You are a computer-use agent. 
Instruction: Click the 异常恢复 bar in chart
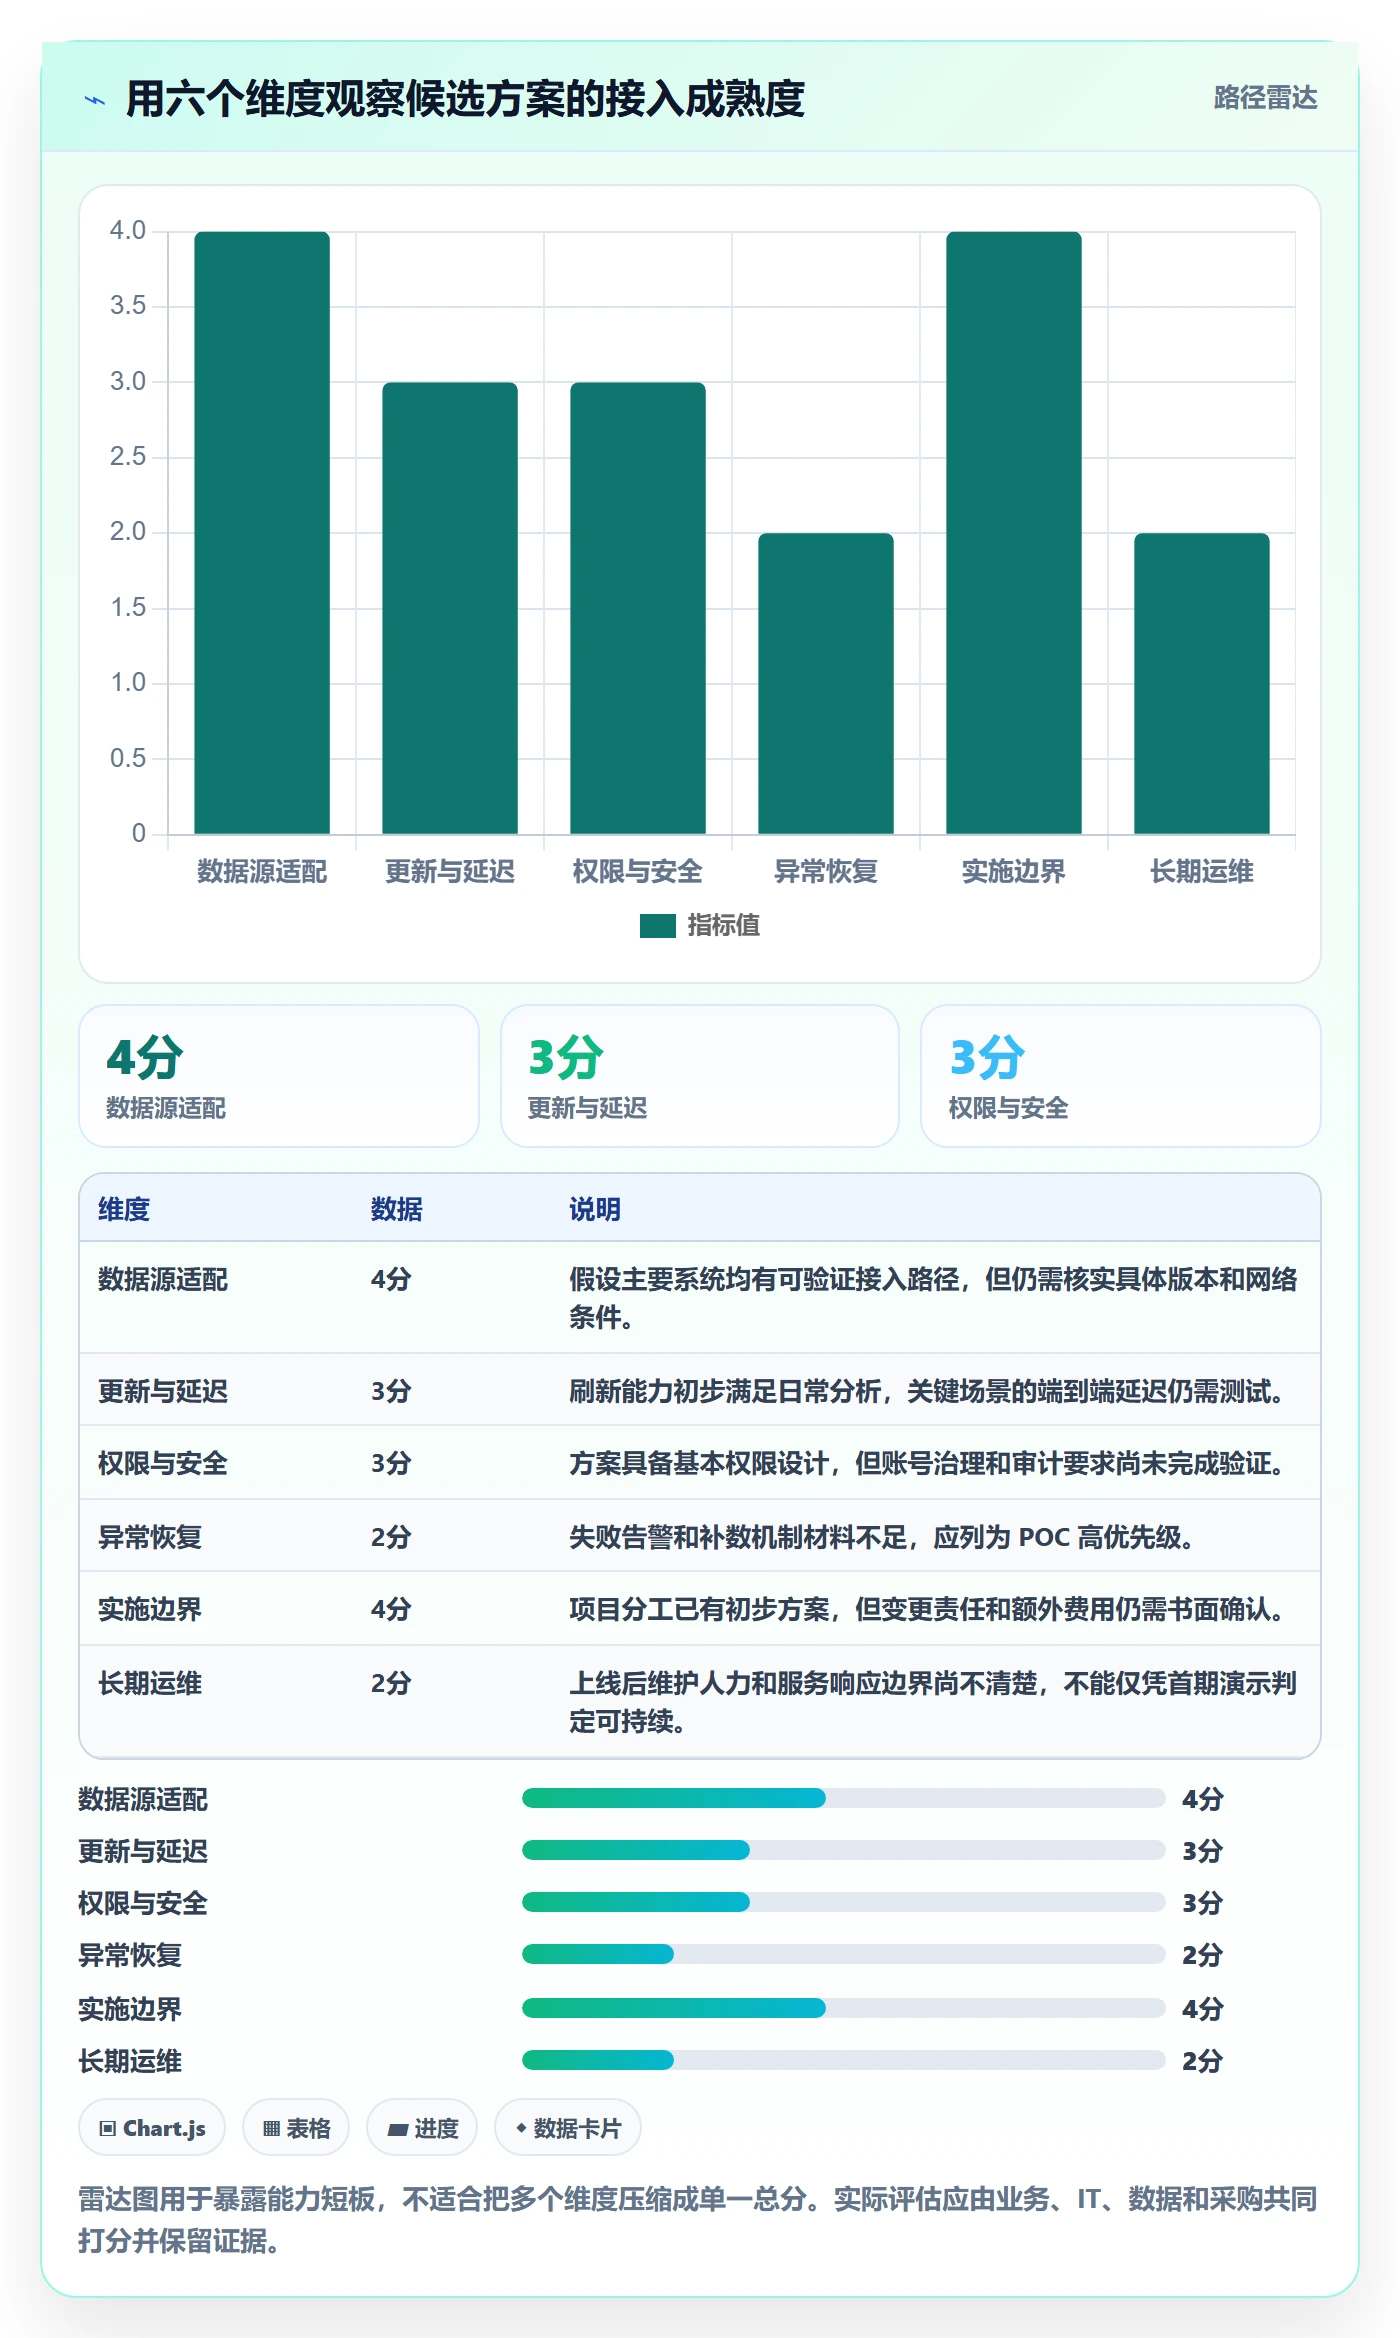tap(826, 684)
